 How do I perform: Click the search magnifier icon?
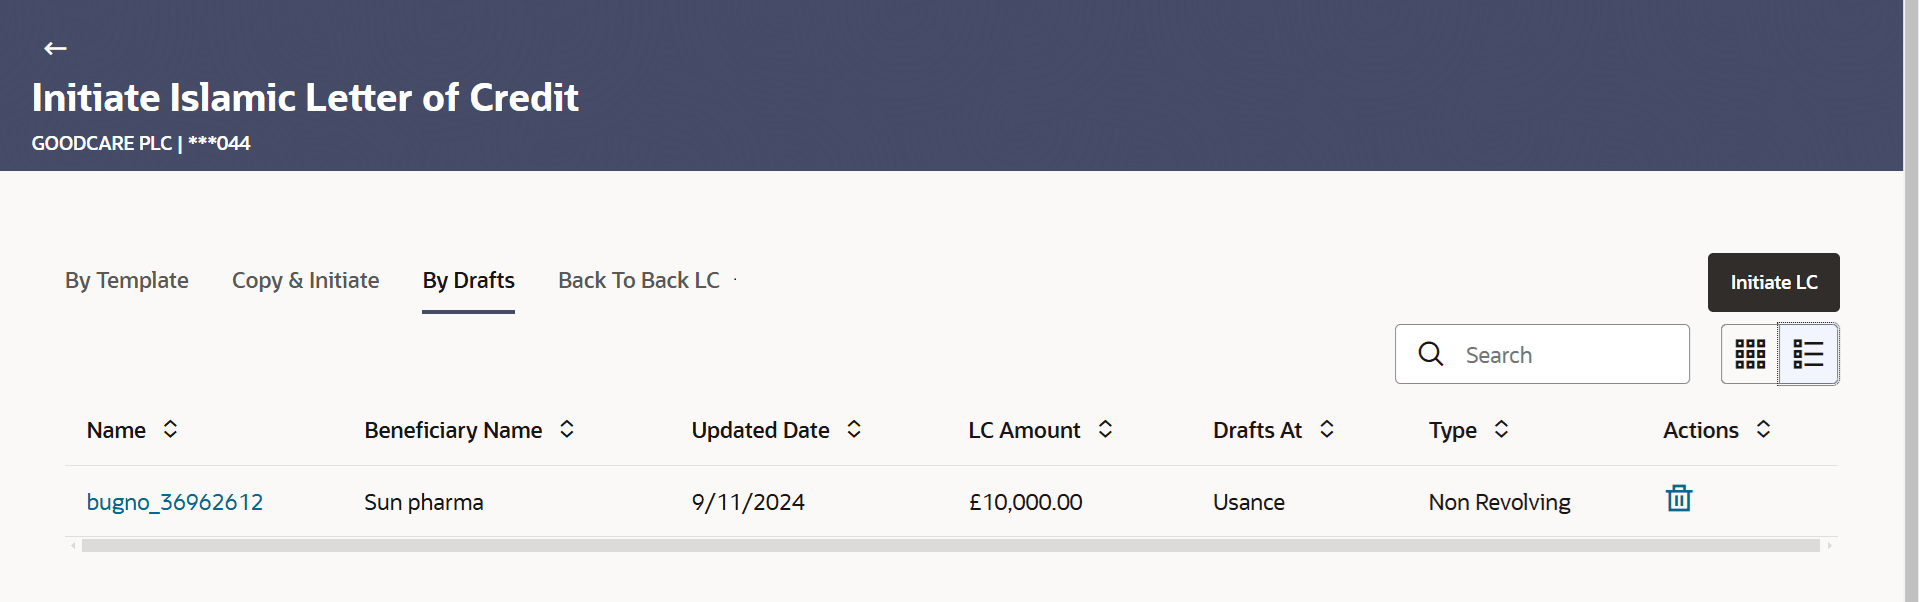[x=1431, y=354]
